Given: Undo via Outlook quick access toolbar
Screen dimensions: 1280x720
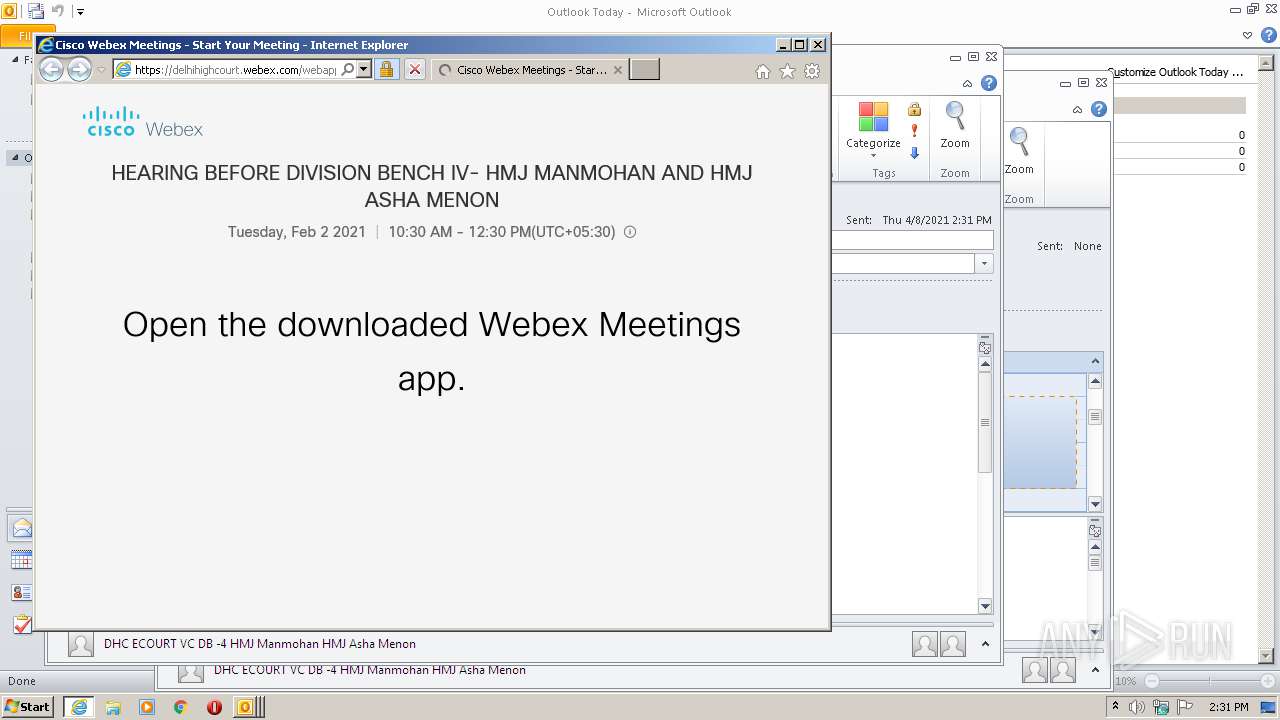Looking at the screenshot, I should [x=58, y=11].
